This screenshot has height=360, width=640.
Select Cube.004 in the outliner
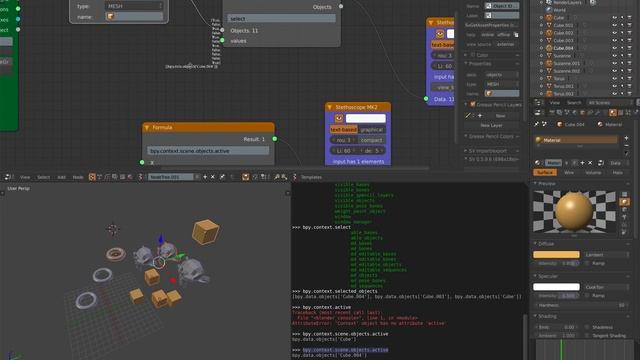tap(563, 48)
